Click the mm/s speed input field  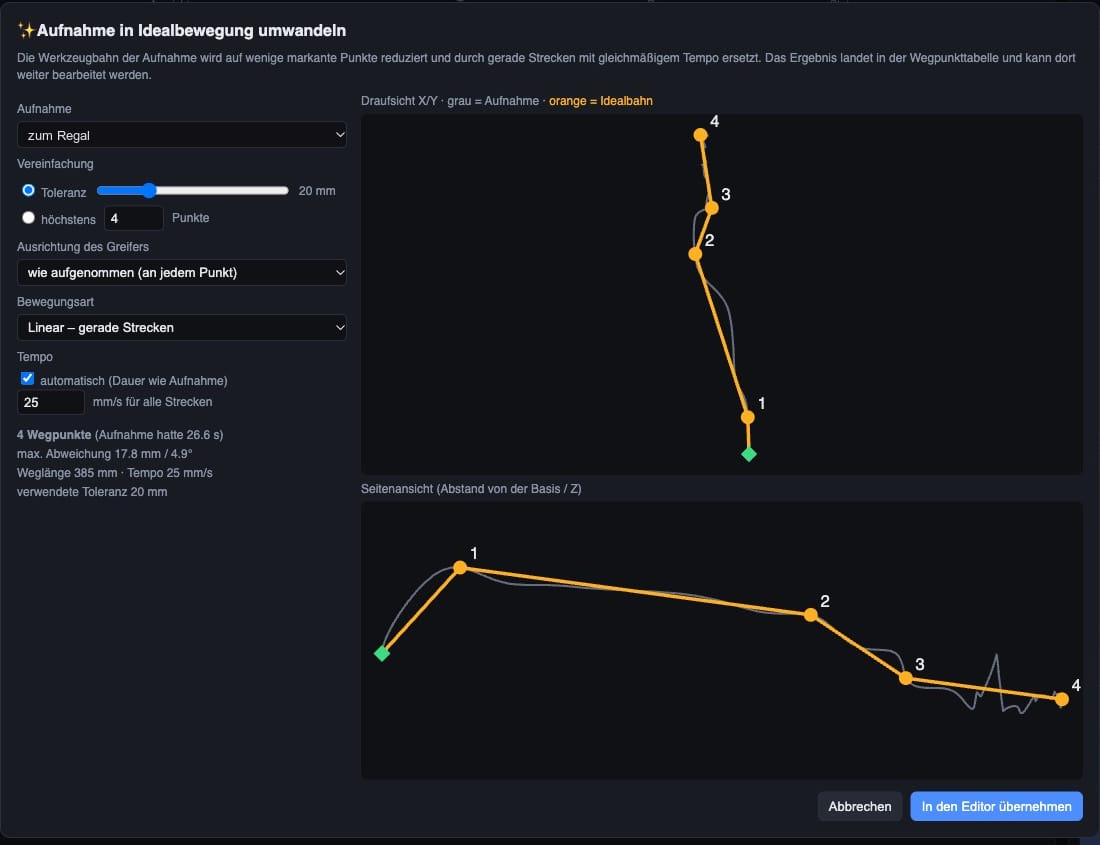51,402
